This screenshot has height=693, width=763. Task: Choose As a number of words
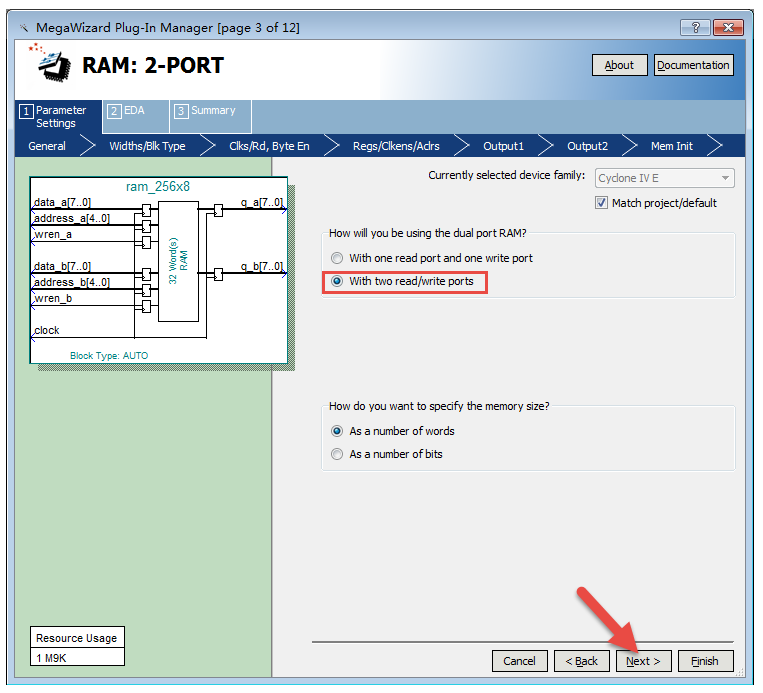[393, 431]
